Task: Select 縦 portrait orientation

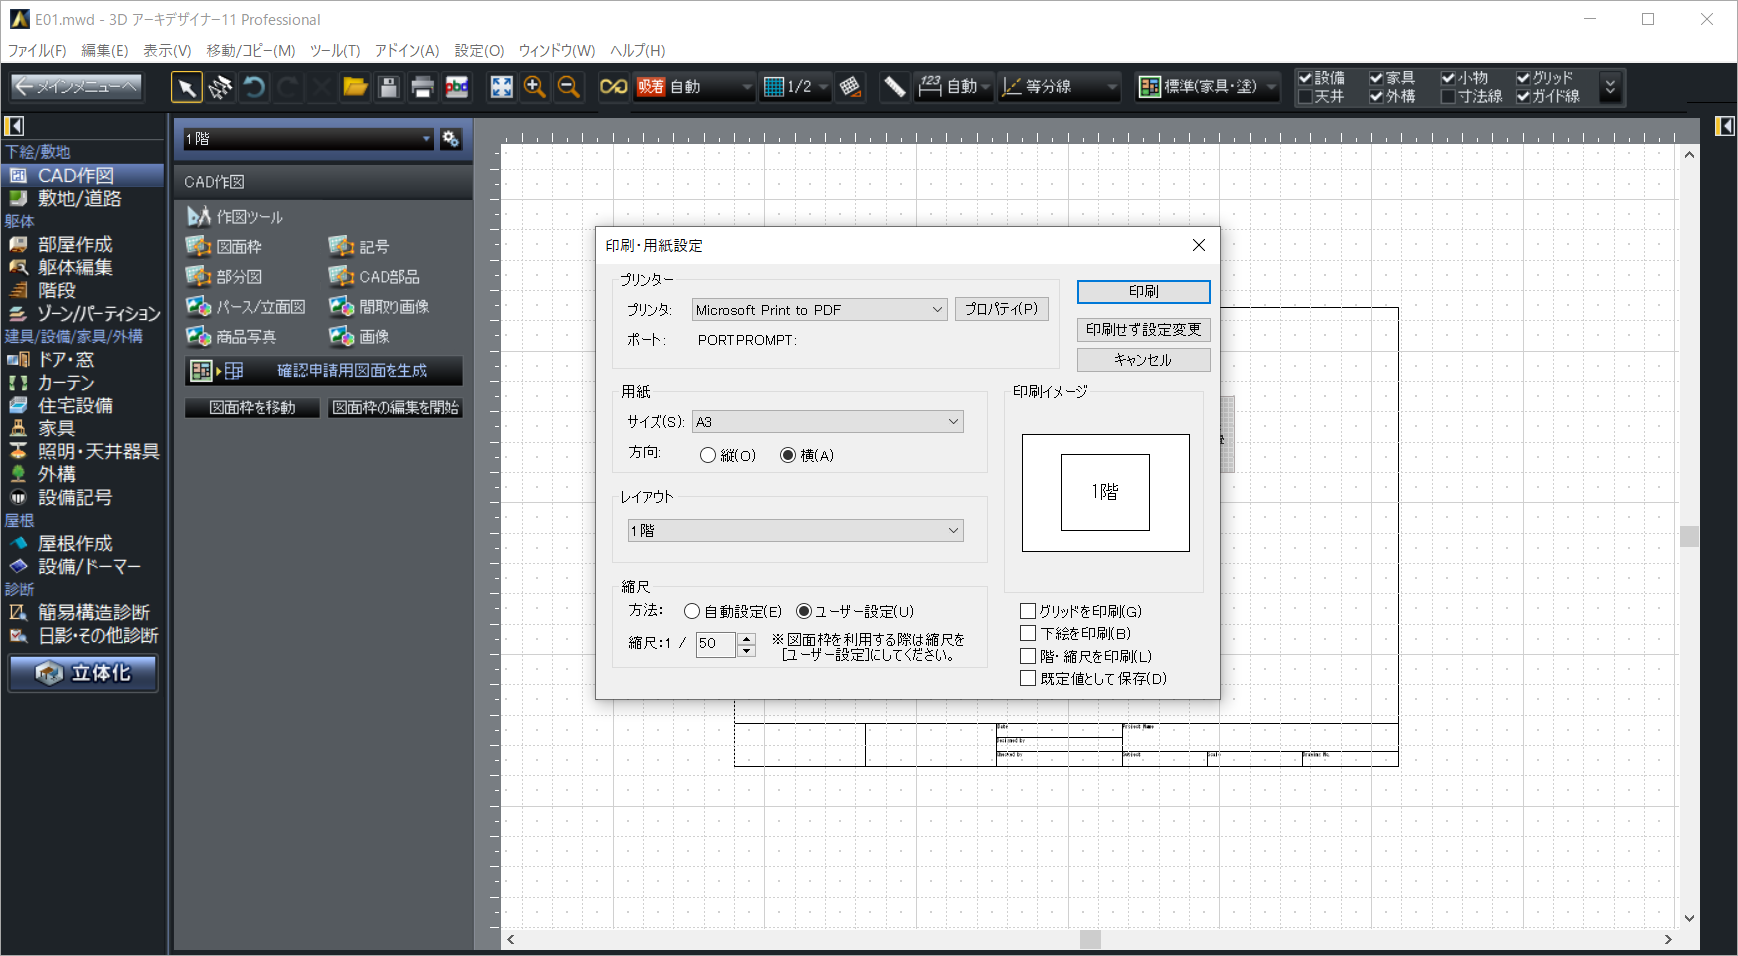Action: [x=708, y=456]
